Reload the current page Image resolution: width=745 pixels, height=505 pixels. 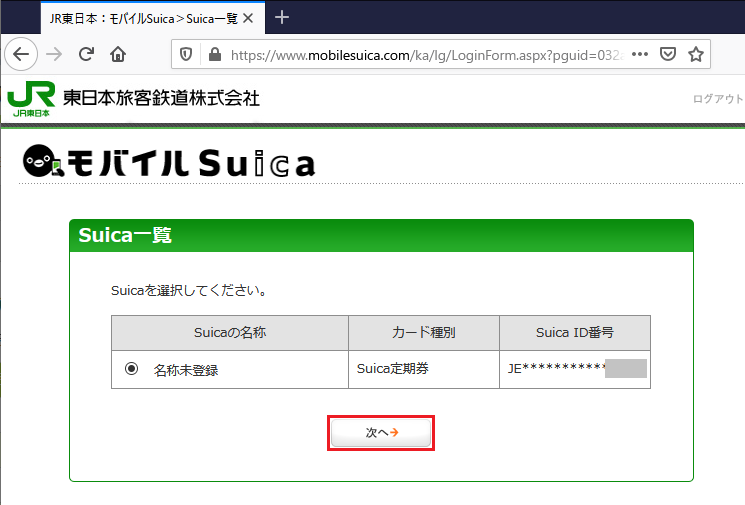tap(87, 54)
